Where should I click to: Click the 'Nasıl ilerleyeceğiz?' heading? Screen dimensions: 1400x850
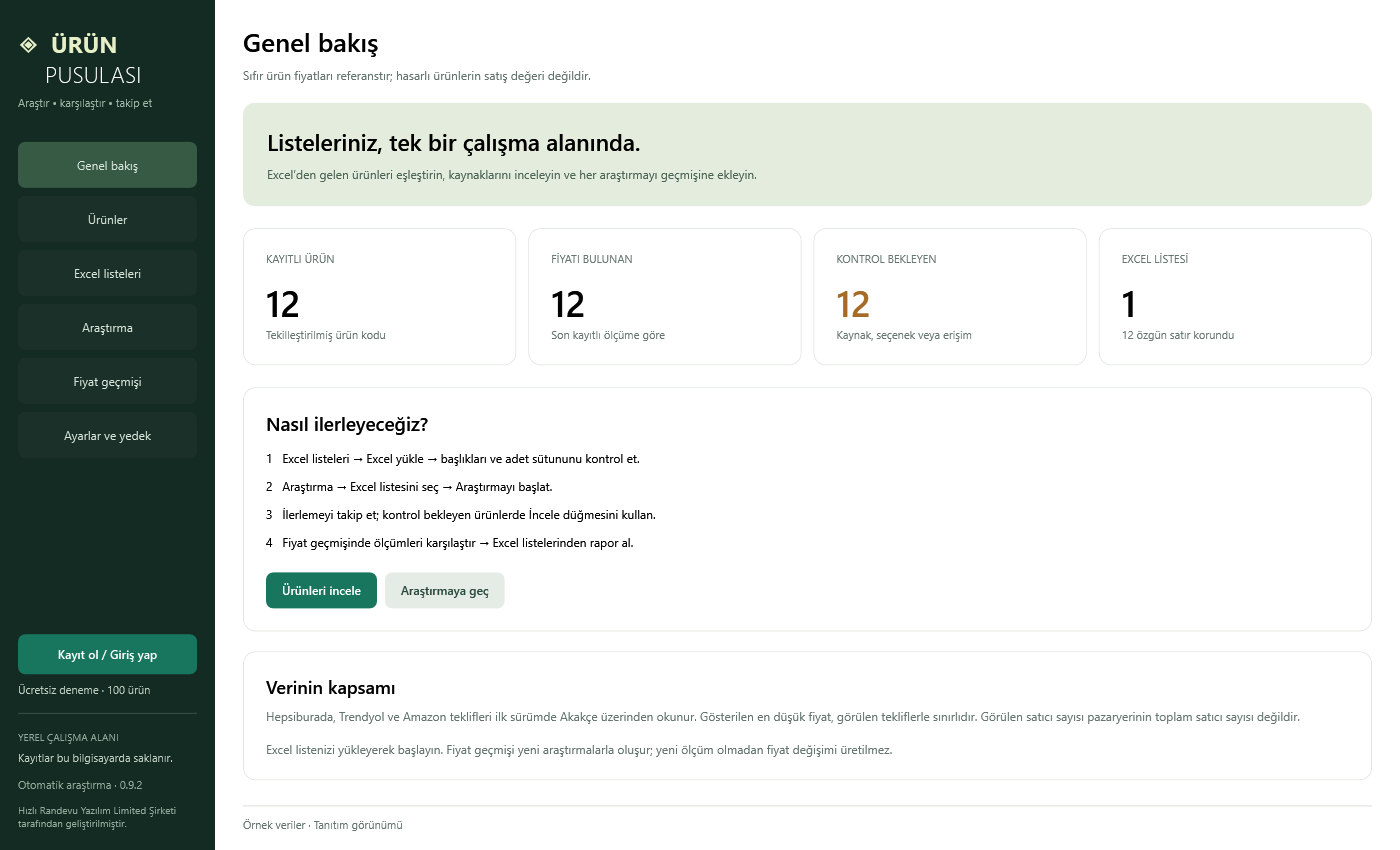[x=347, y=424]
